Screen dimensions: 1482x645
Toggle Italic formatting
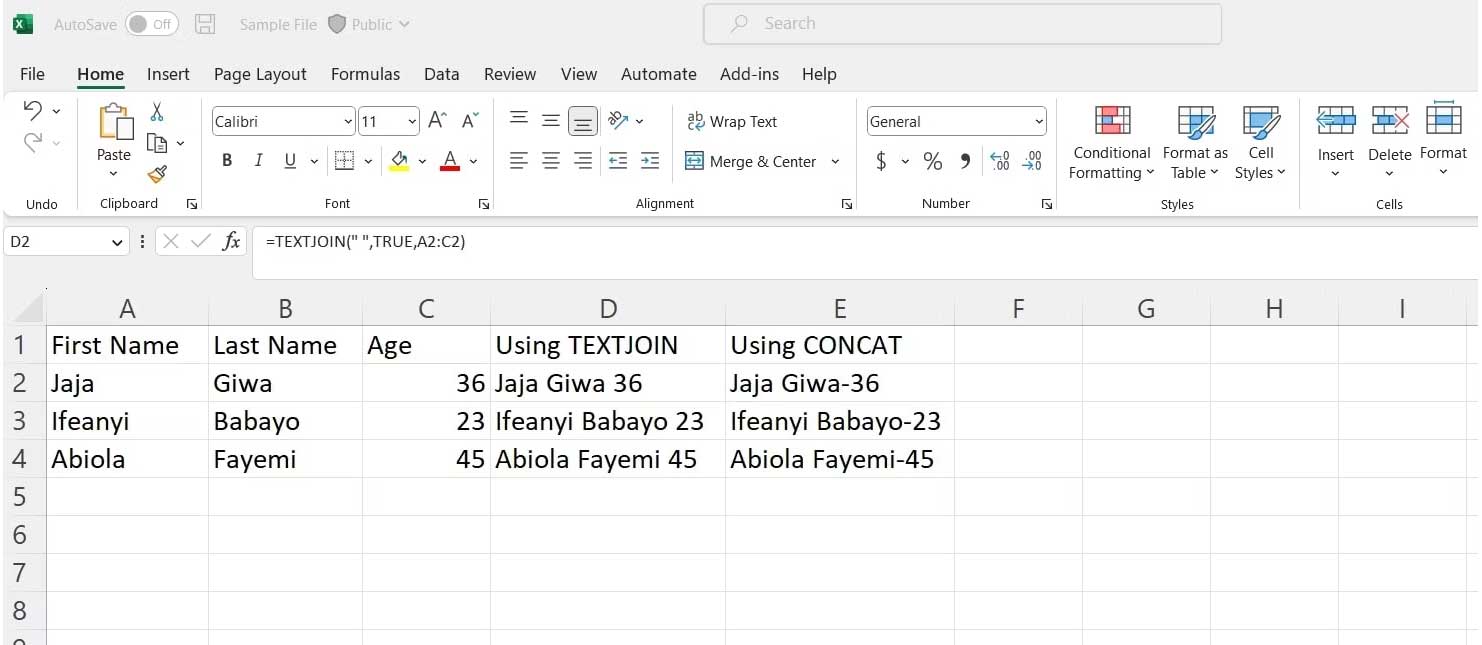258,161
